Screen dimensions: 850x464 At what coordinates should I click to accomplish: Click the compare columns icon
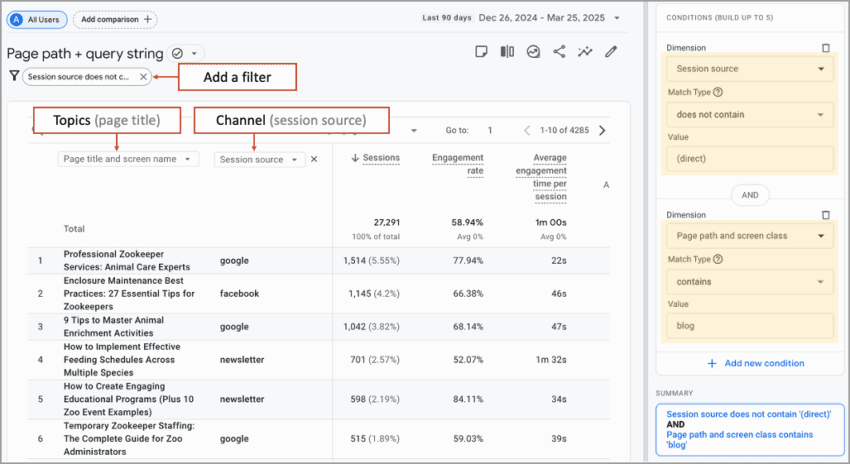coord(507,51)
